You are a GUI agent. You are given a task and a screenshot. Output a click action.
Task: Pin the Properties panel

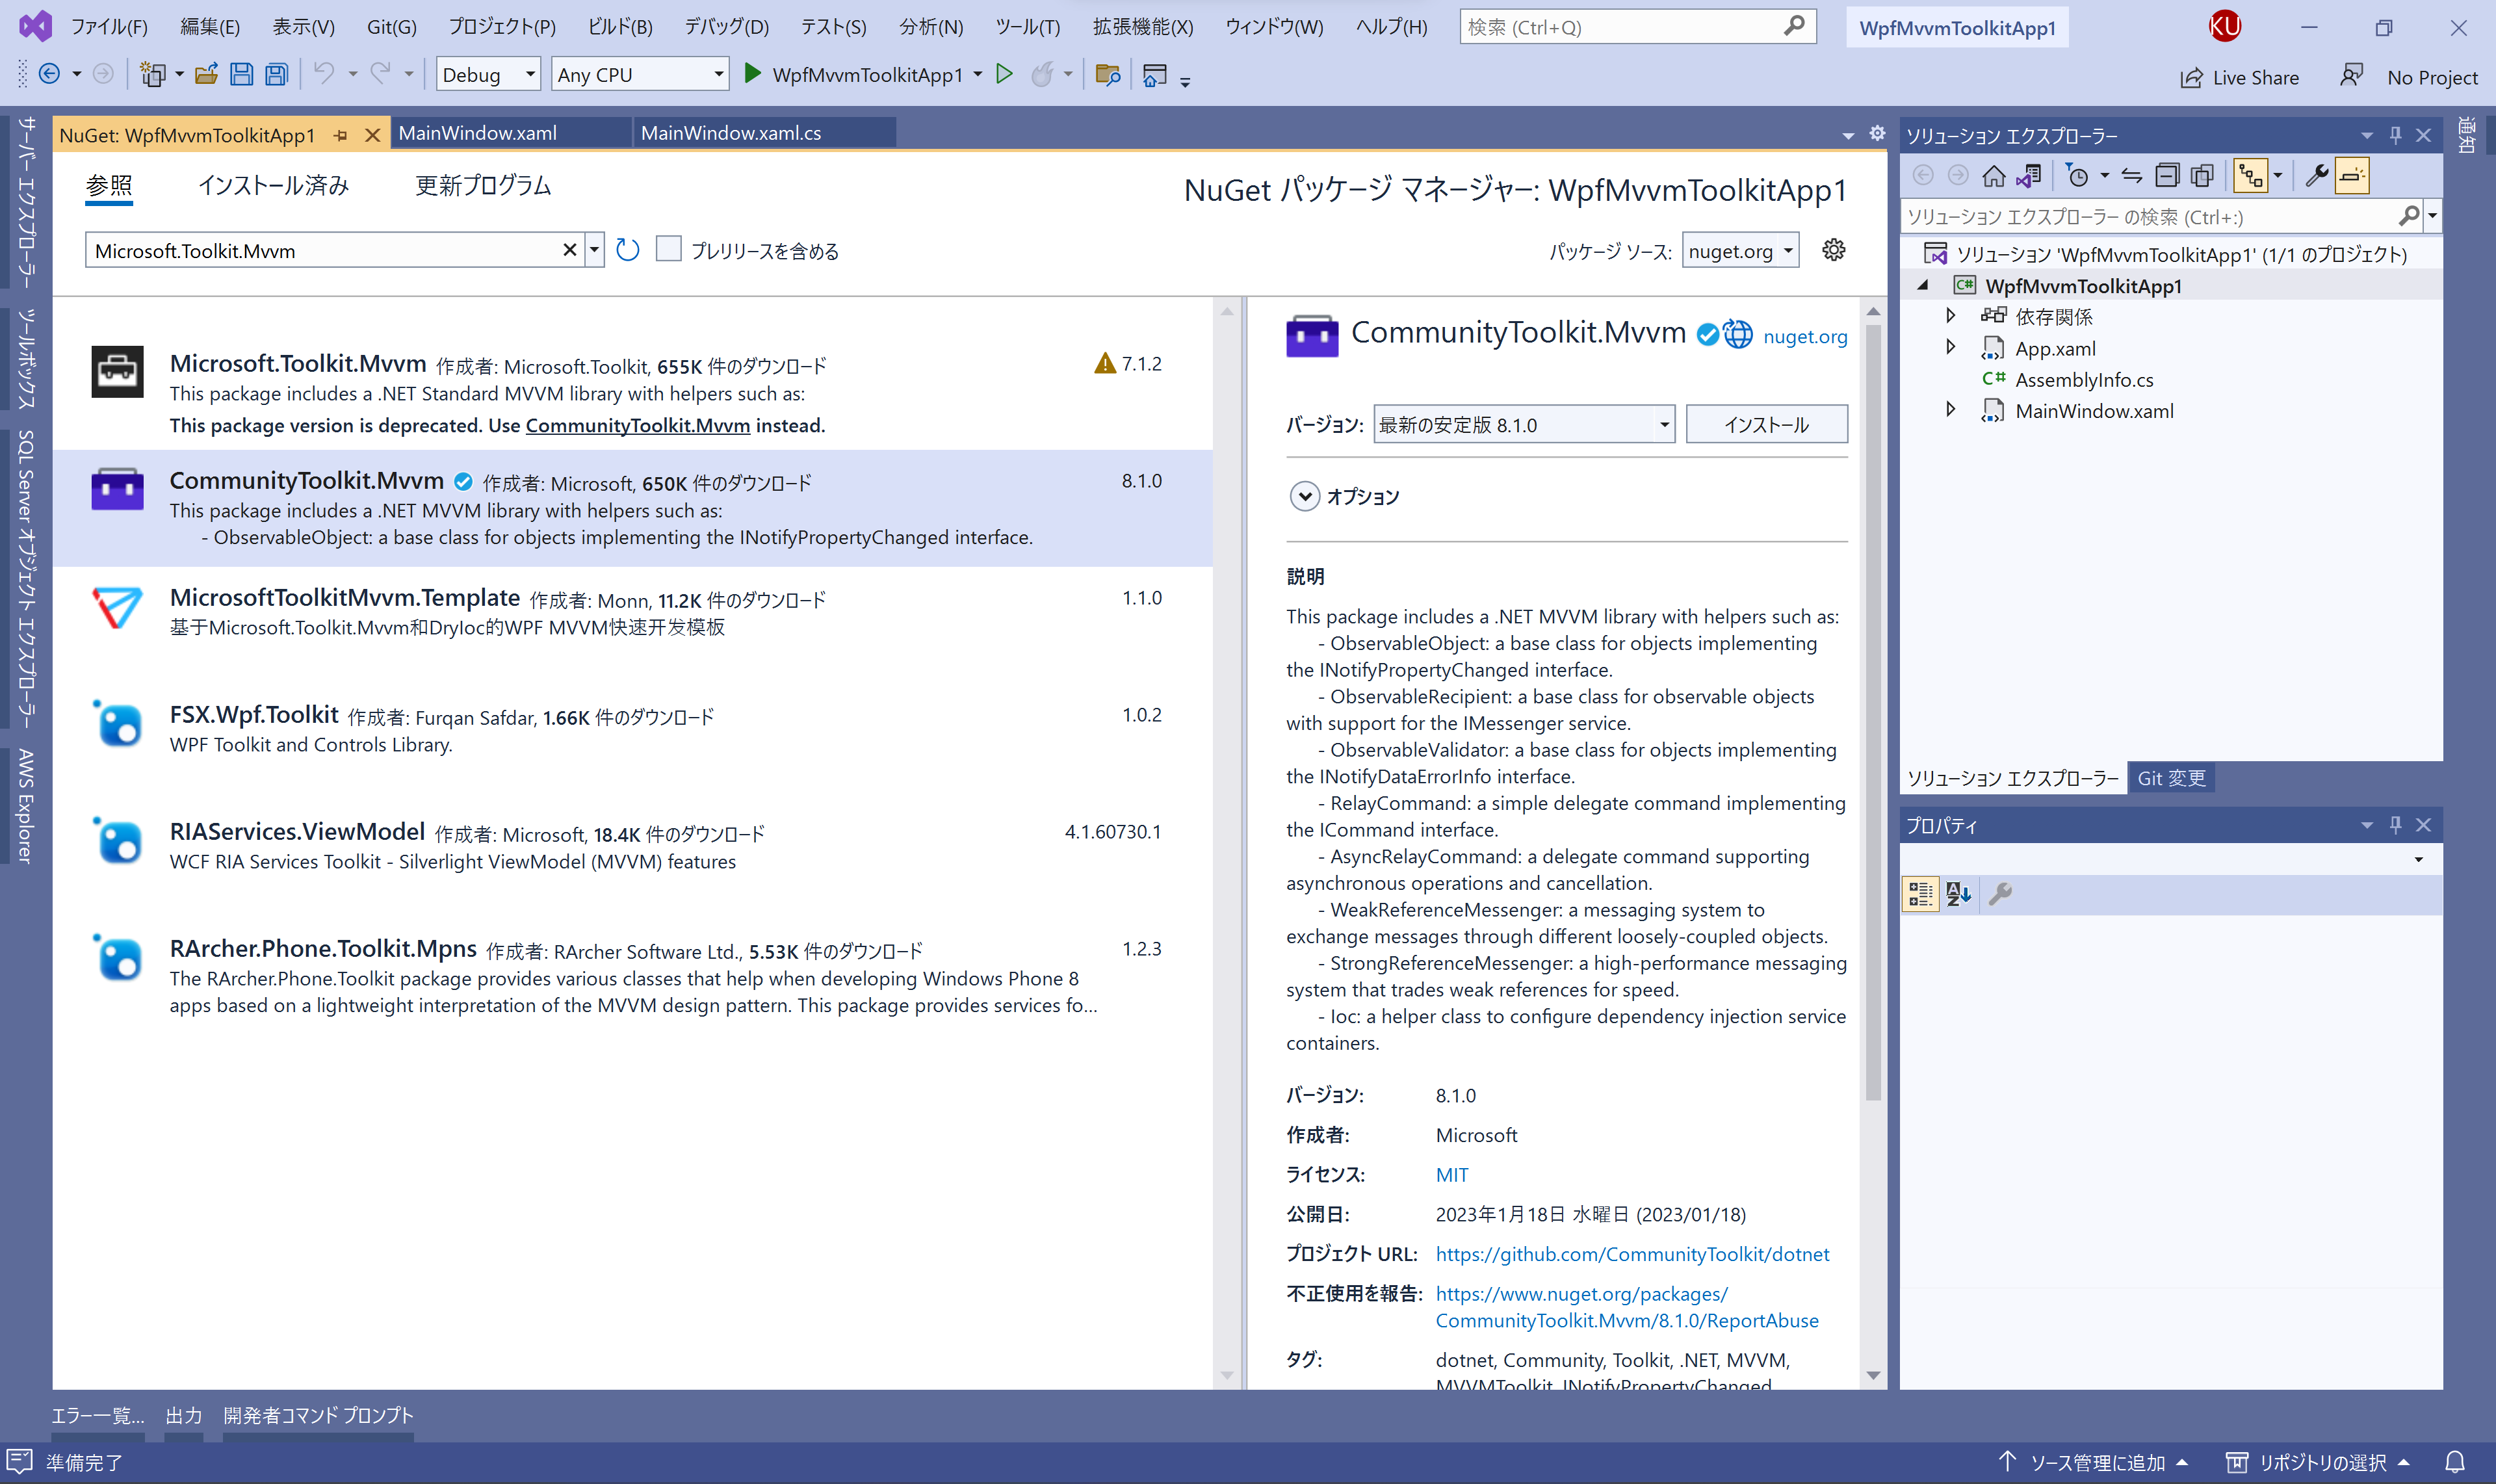point(2396,825)
